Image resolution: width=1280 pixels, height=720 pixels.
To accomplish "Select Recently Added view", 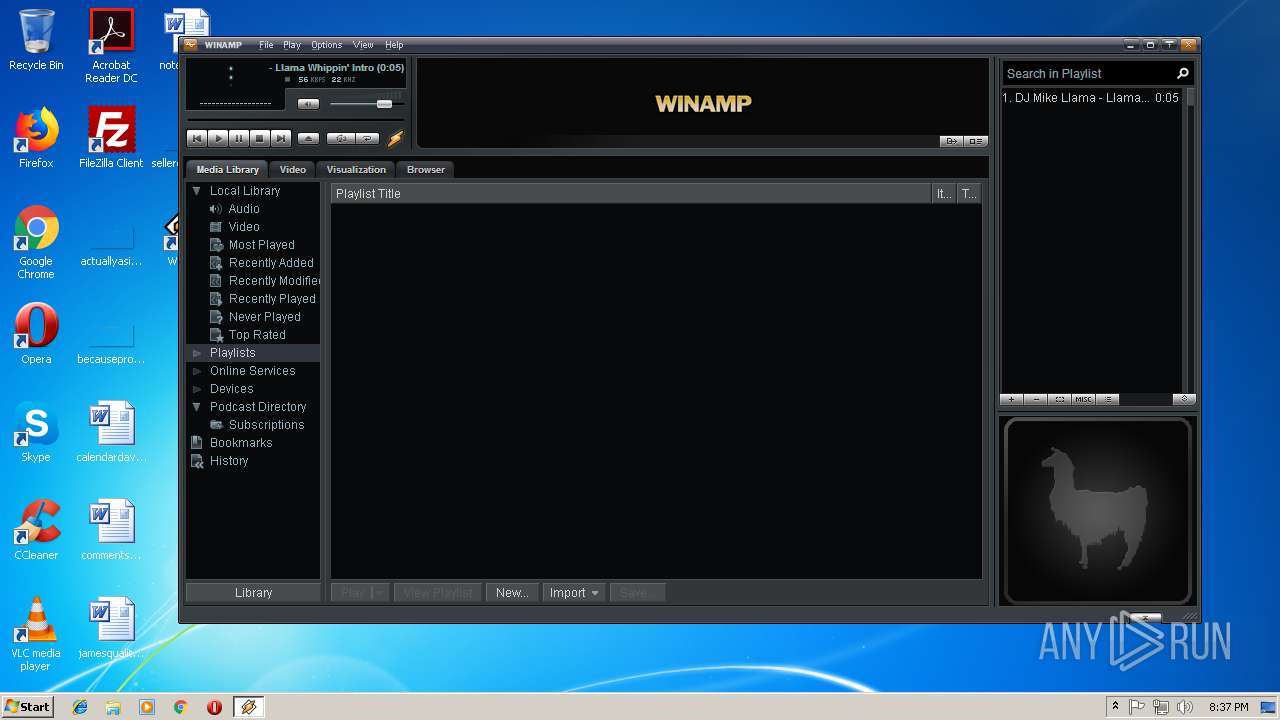I will click(x=271, y=263).
